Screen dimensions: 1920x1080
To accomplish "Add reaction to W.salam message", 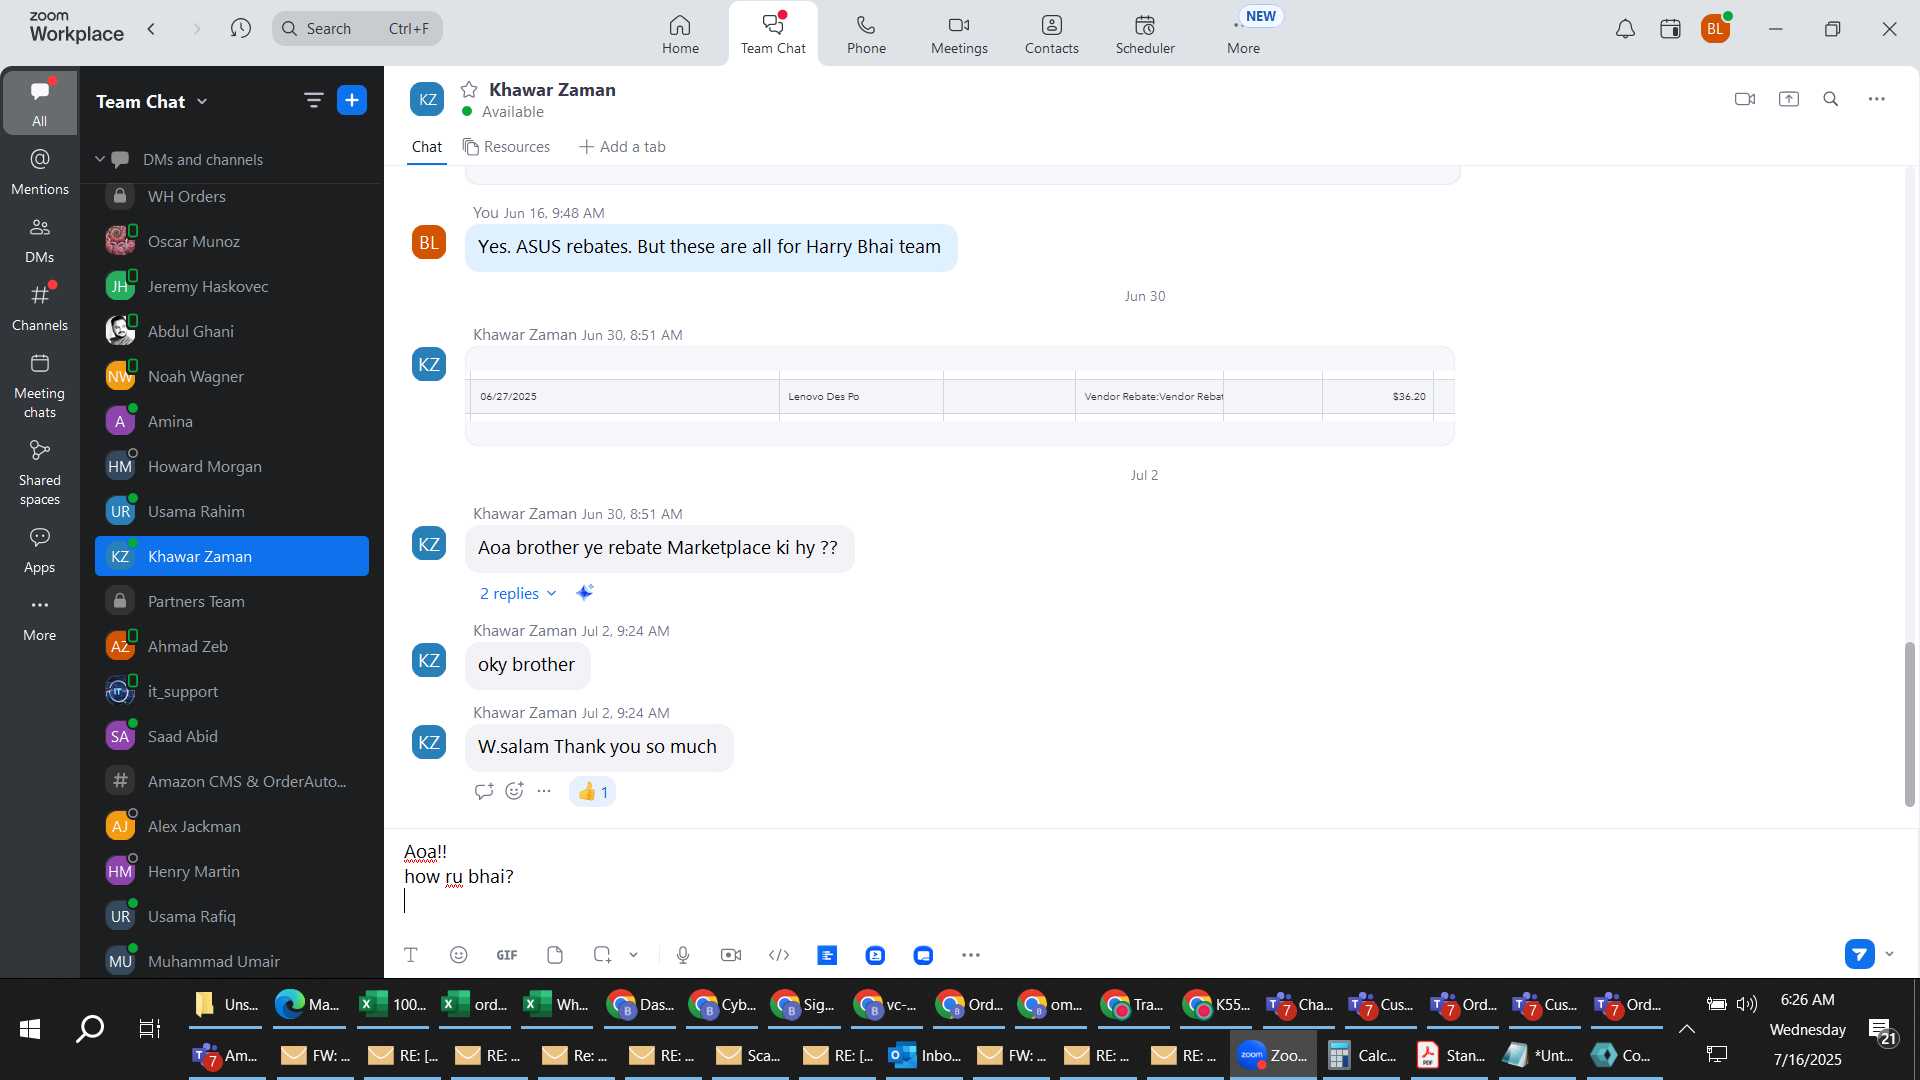I will point(515,791).
